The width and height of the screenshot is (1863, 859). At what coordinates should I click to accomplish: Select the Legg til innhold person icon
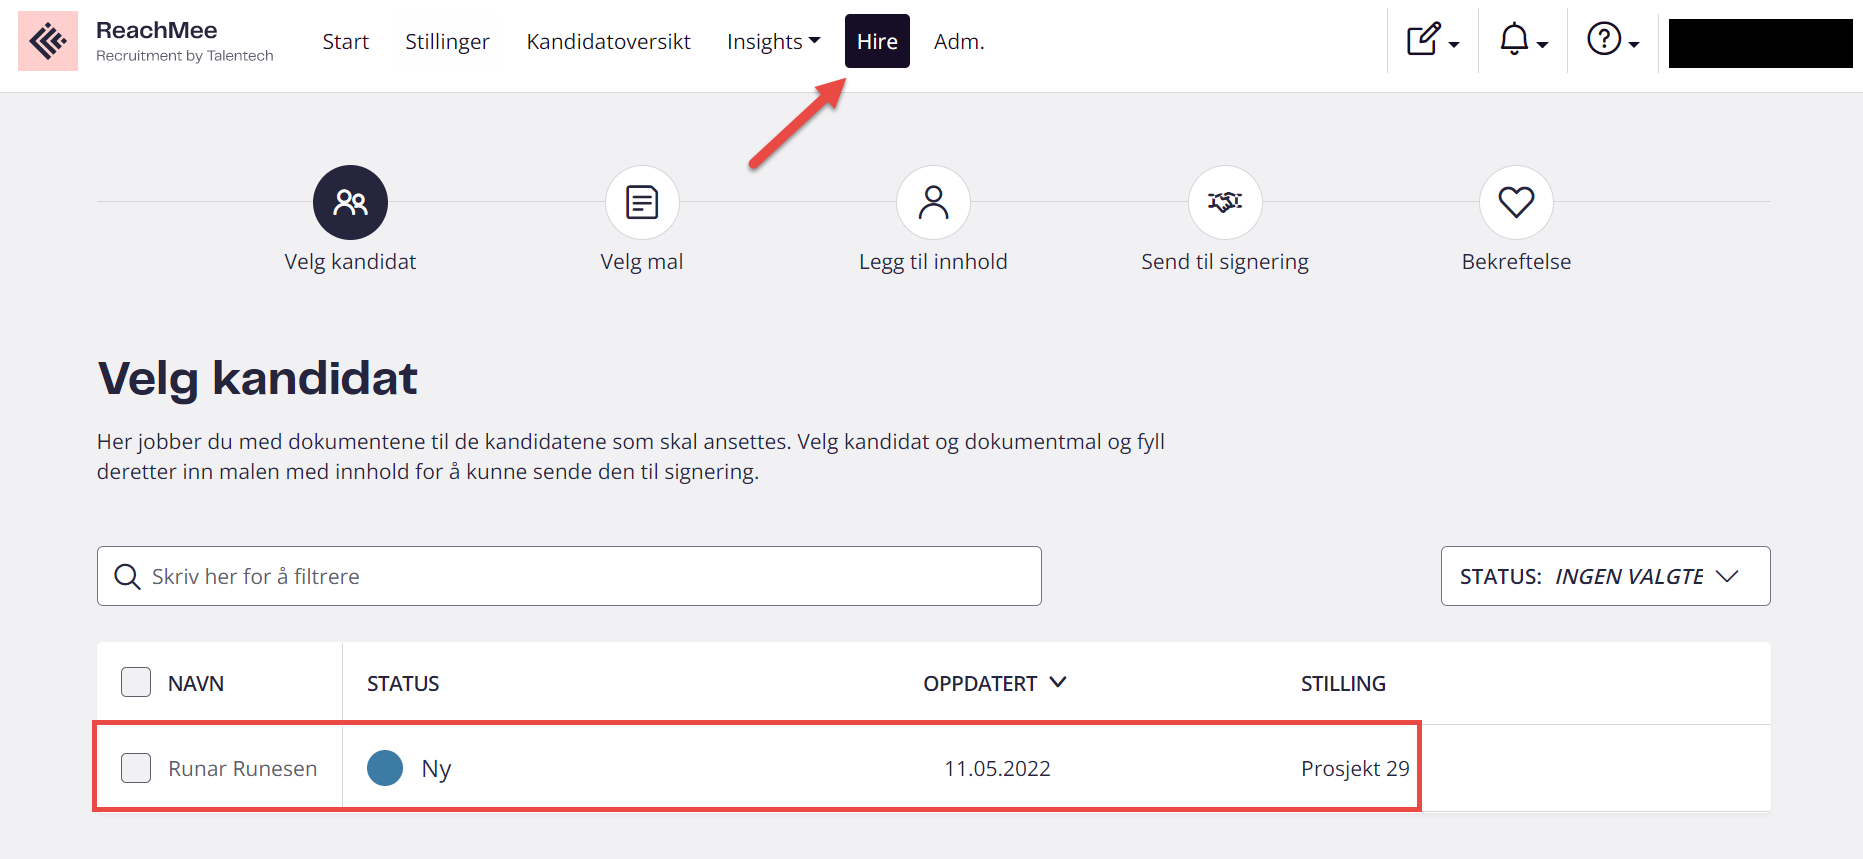pos(933,202)
